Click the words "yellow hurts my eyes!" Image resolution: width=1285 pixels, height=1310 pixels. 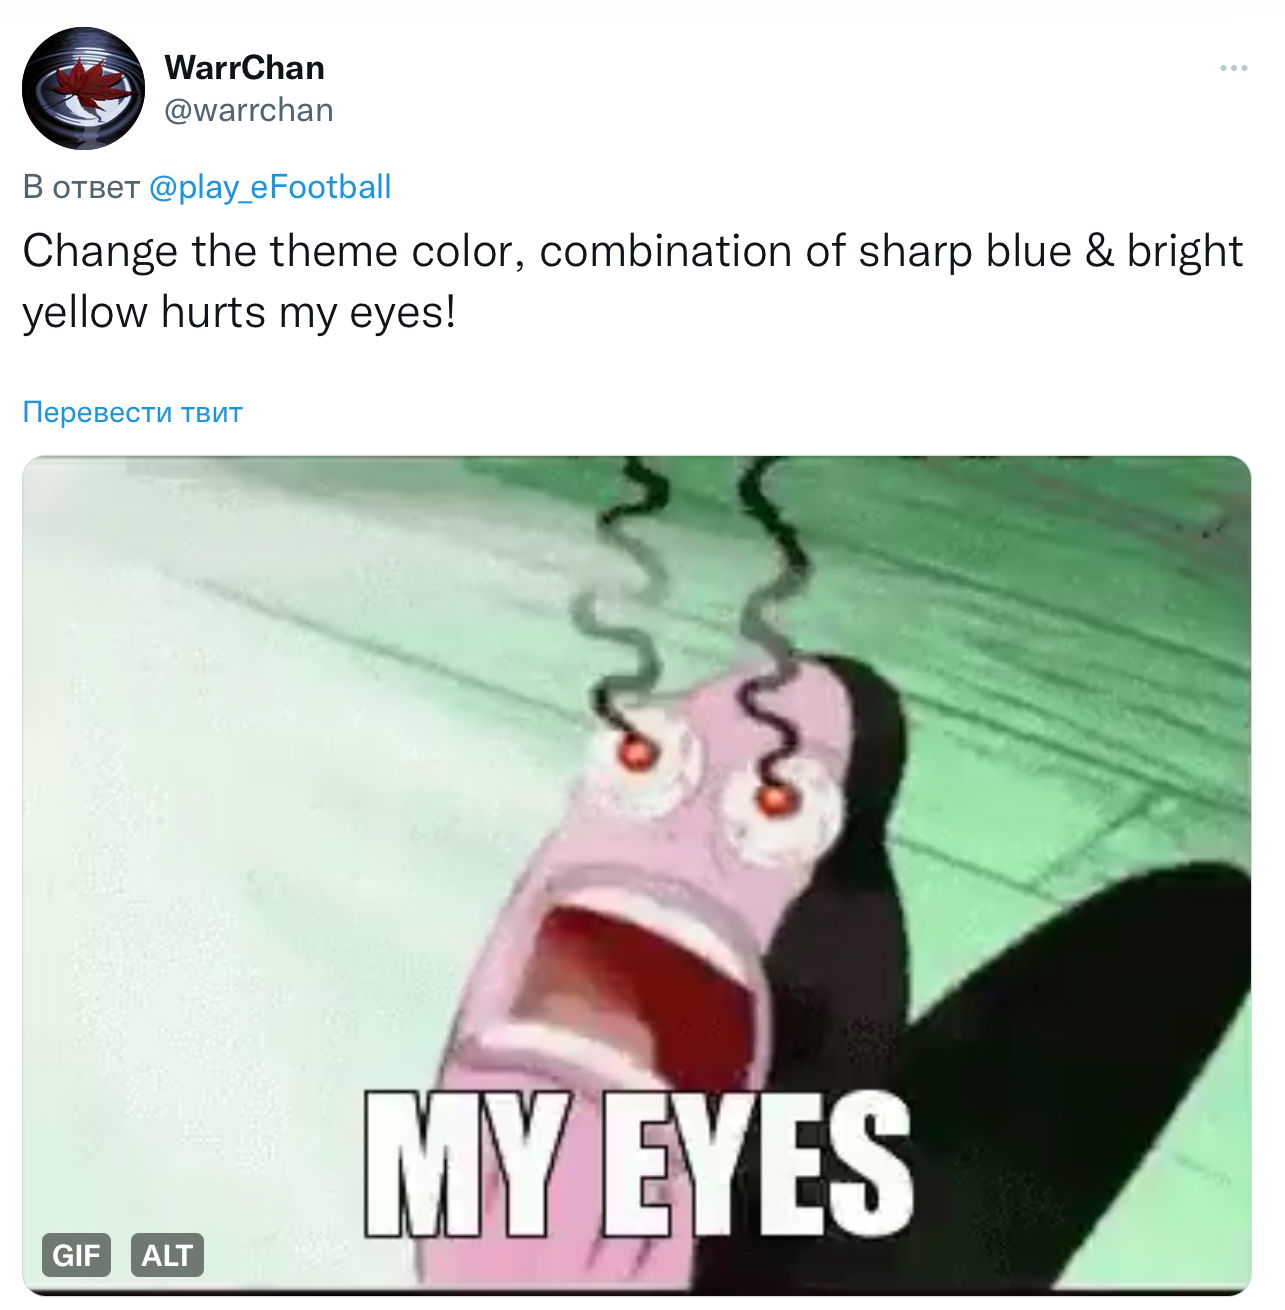pos(239,312)
